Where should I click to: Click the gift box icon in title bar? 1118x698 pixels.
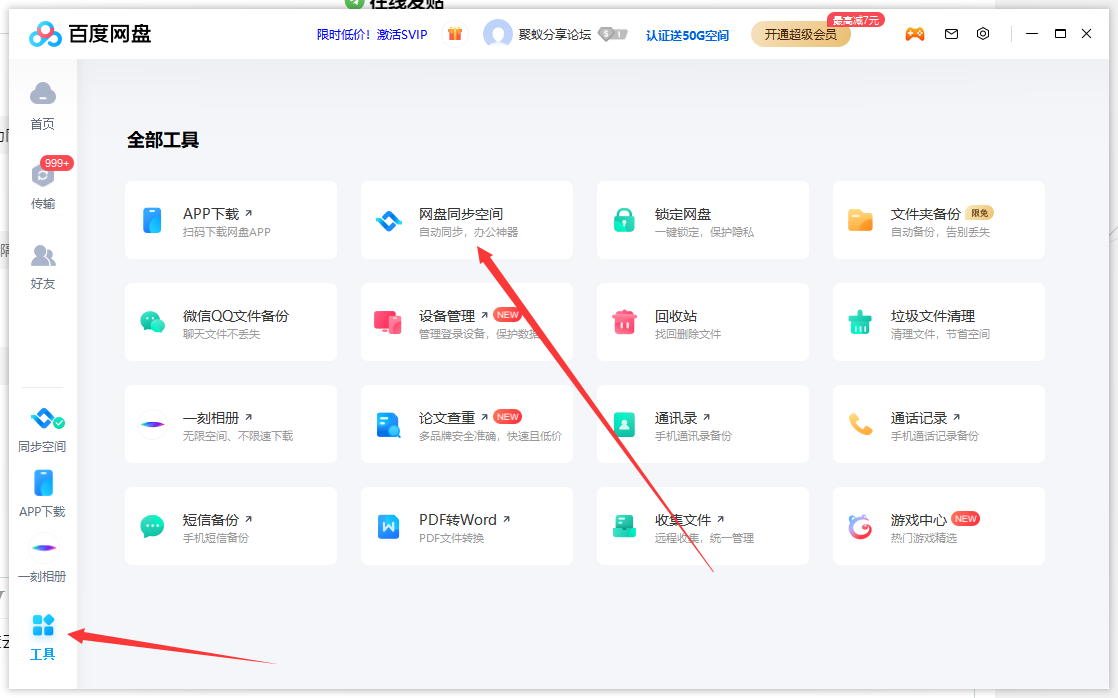[455, 34]
